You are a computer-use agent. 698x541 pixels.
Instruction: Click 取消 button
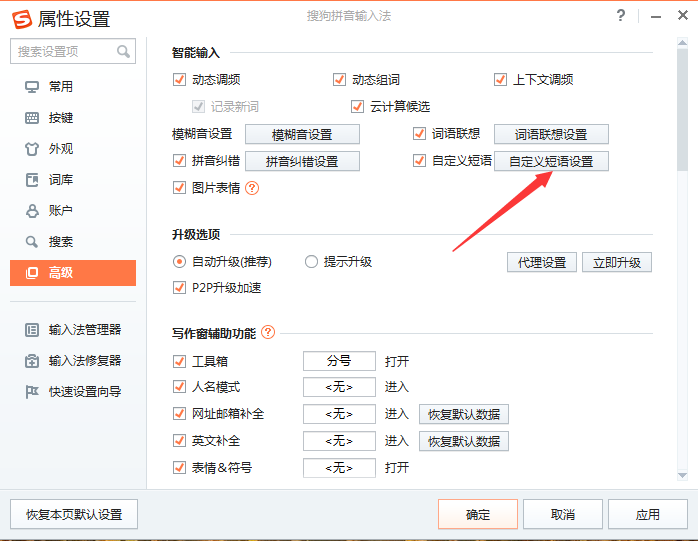(563, 514)
